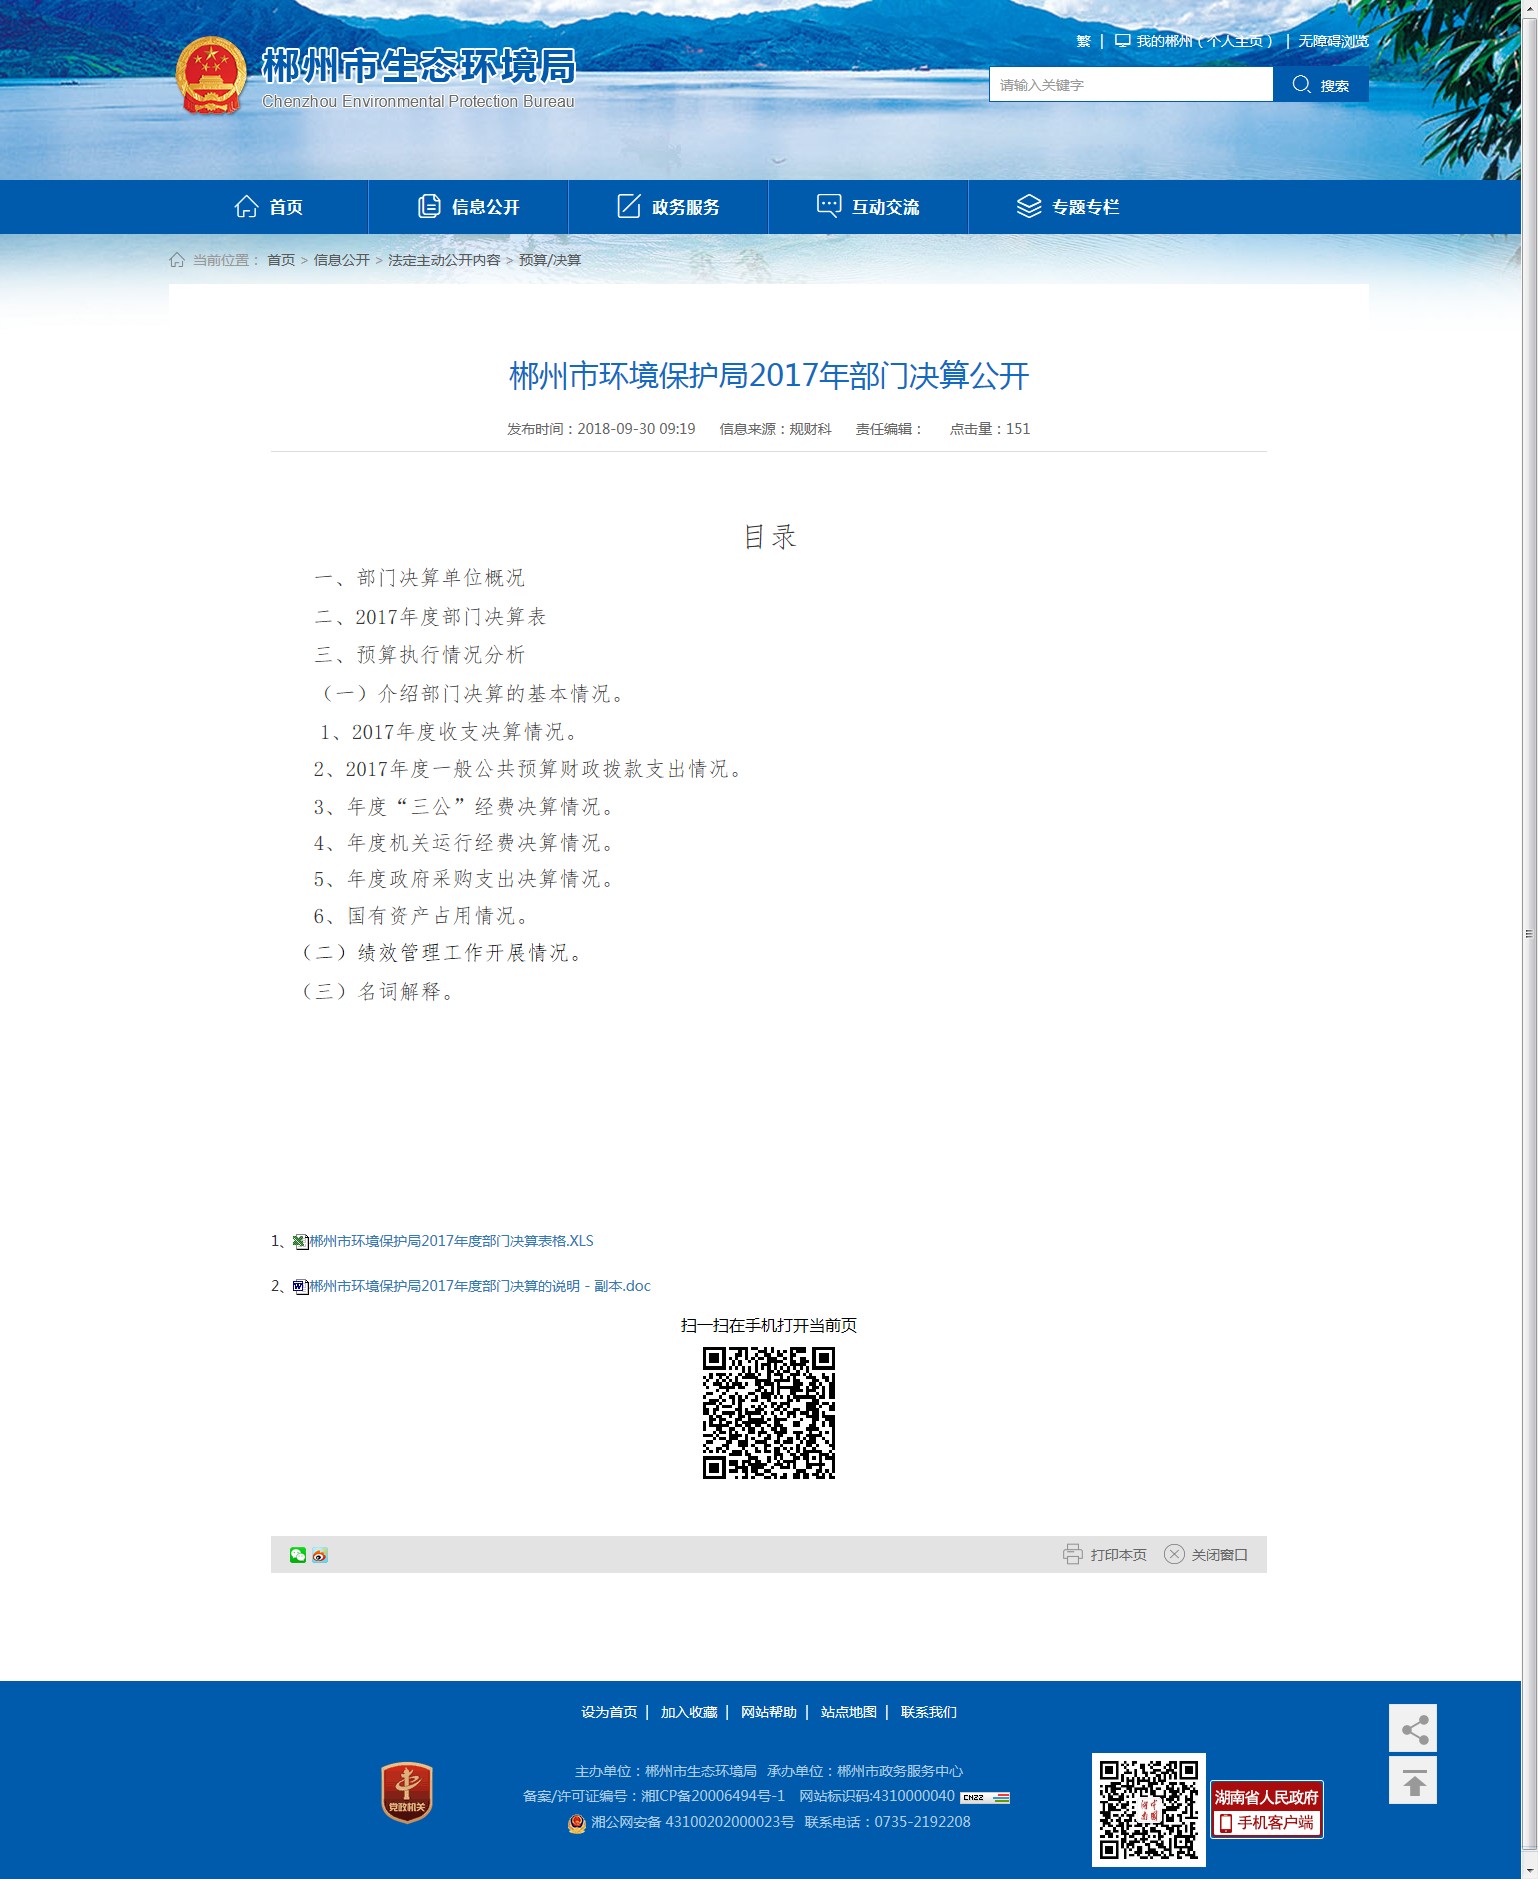This screenshot has height=1879, width=1538.
Task: Click the page QR code under 扫一扫
Action: pos(769,1413)
